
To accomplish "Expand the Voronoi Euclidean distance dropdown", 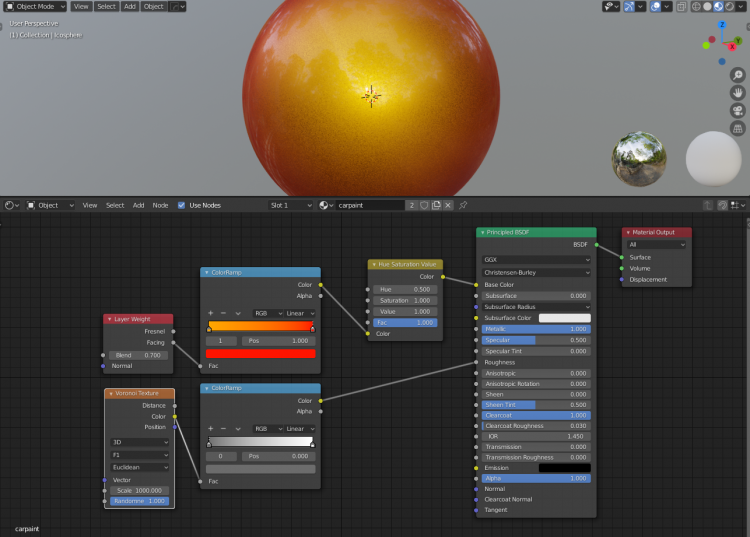I will [139, 467].
